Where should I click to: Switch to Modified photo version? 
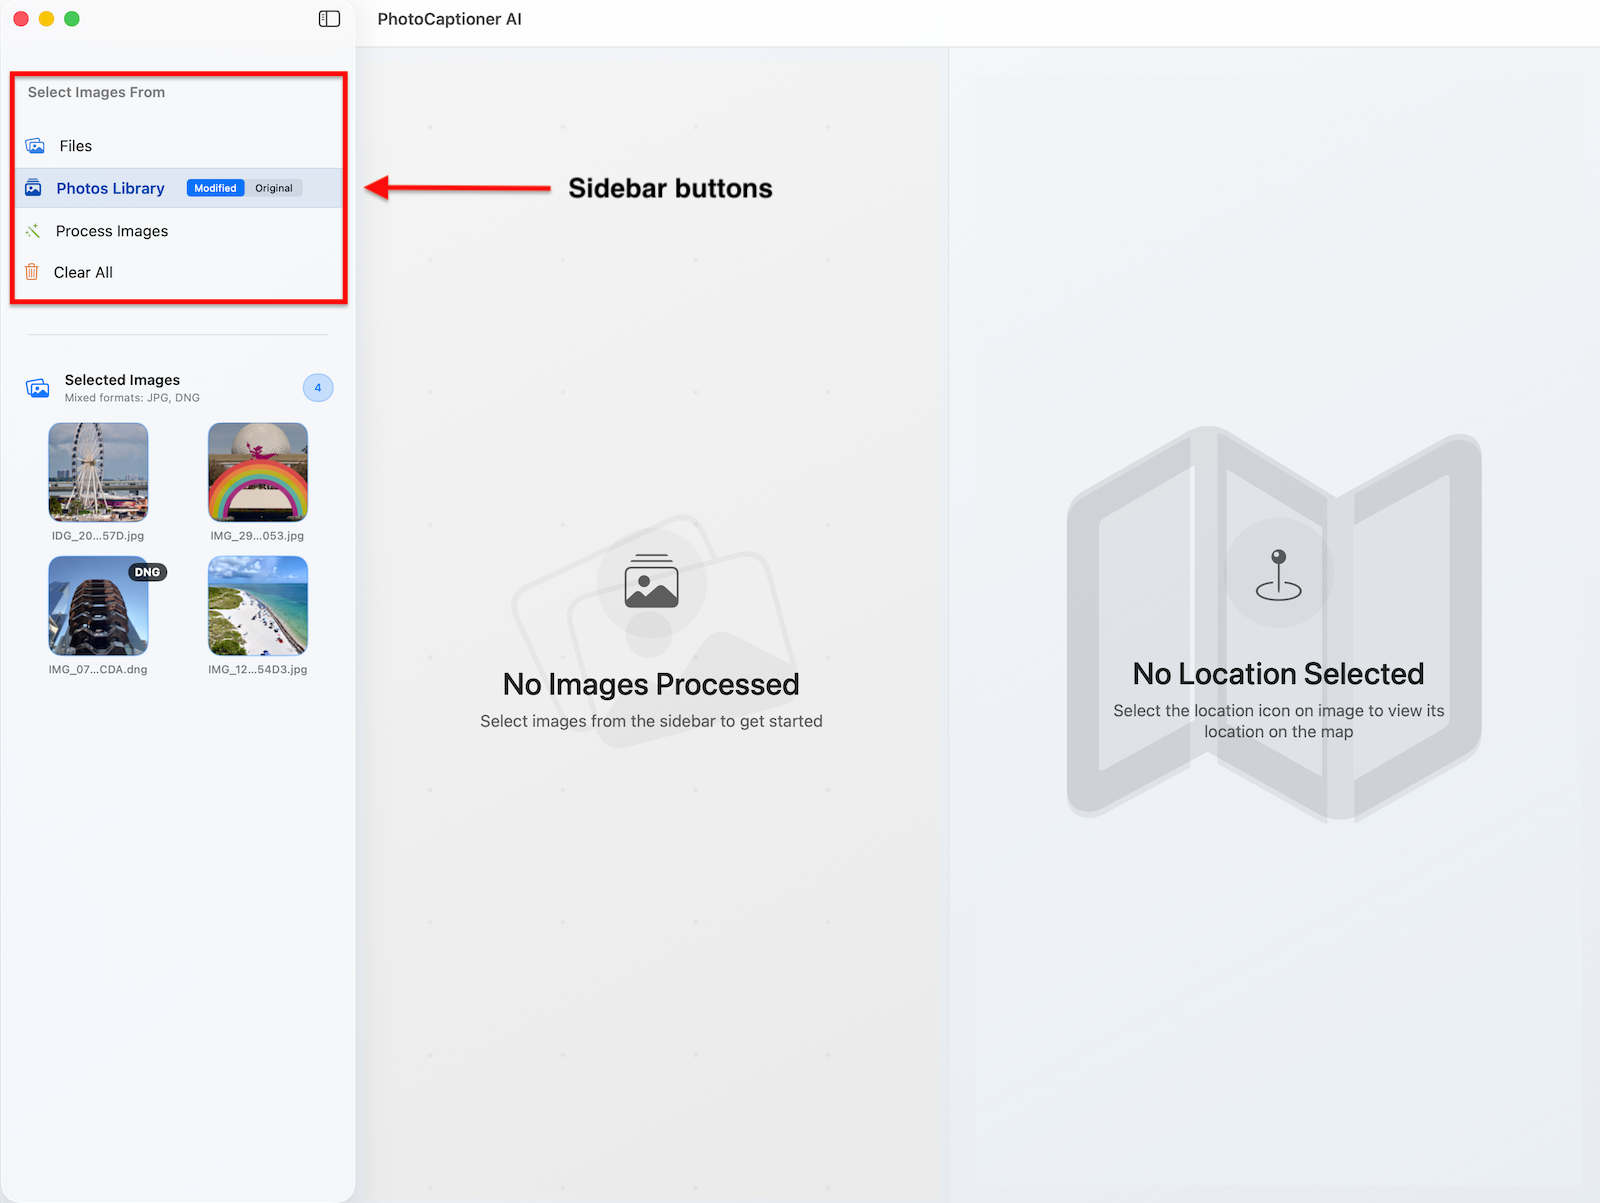tap(215, 188)
